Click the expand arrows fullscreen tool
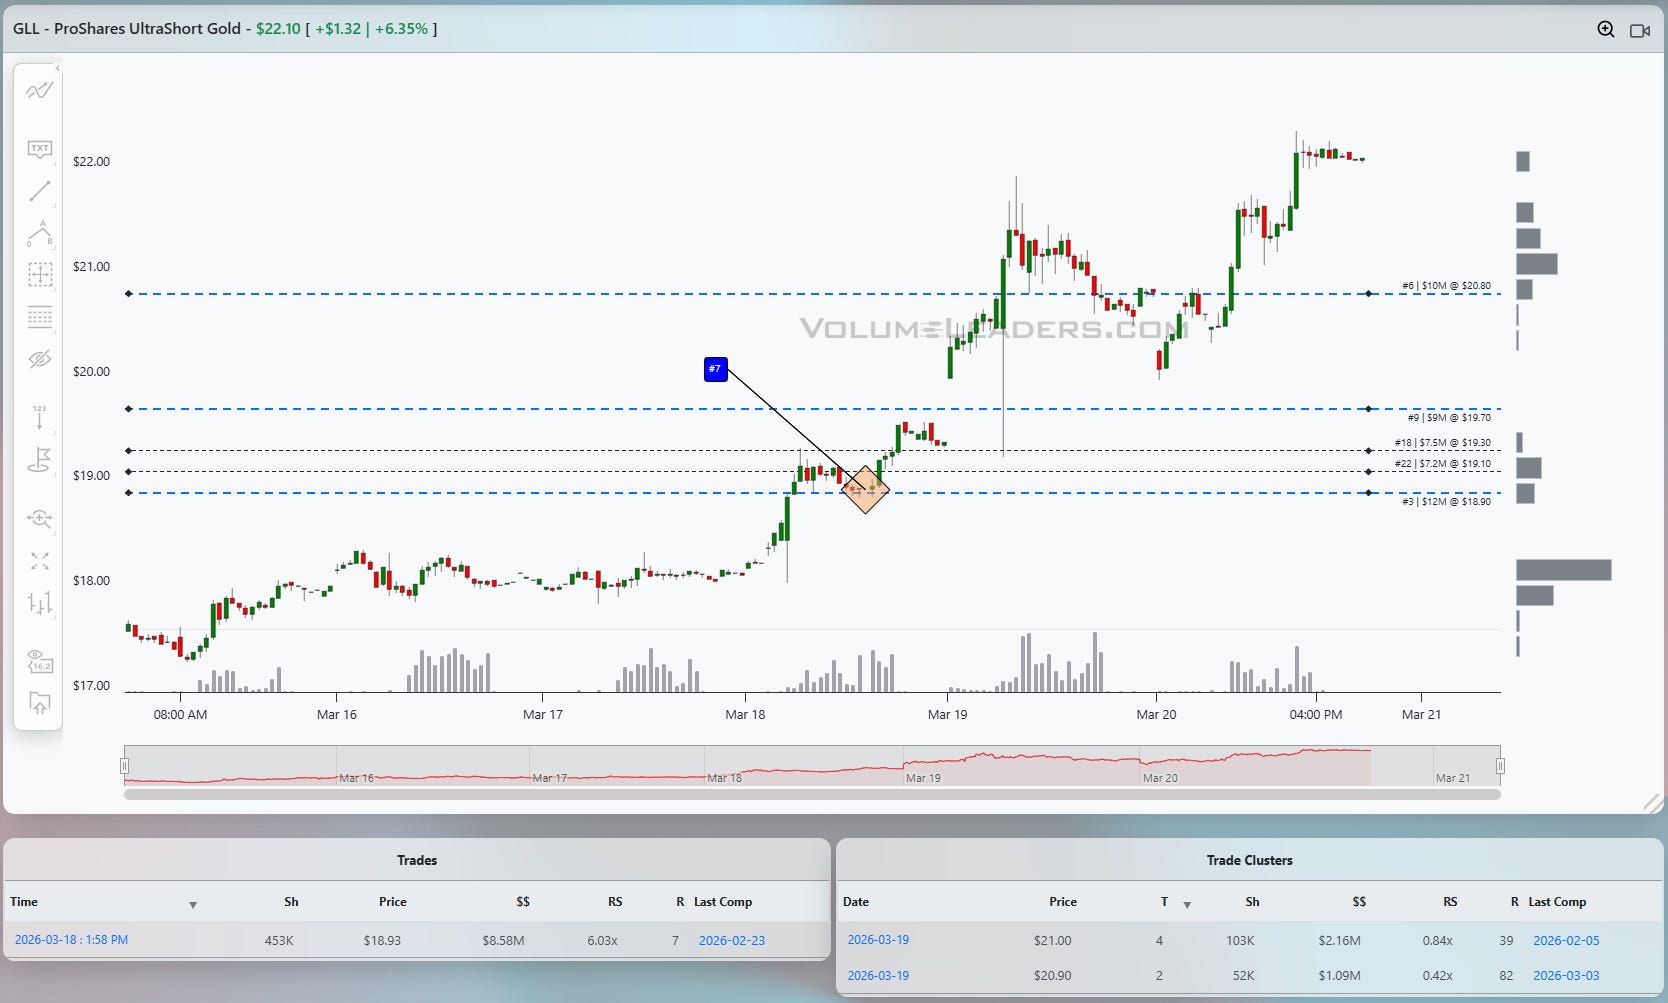The image size is (1668, 1003). 39,561
